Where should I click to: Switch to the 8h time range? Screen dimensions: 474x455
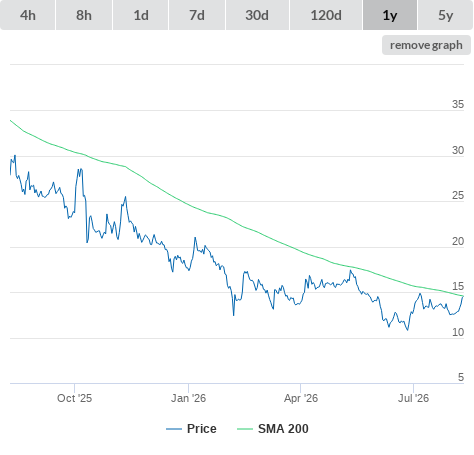(x=84, y=15)
